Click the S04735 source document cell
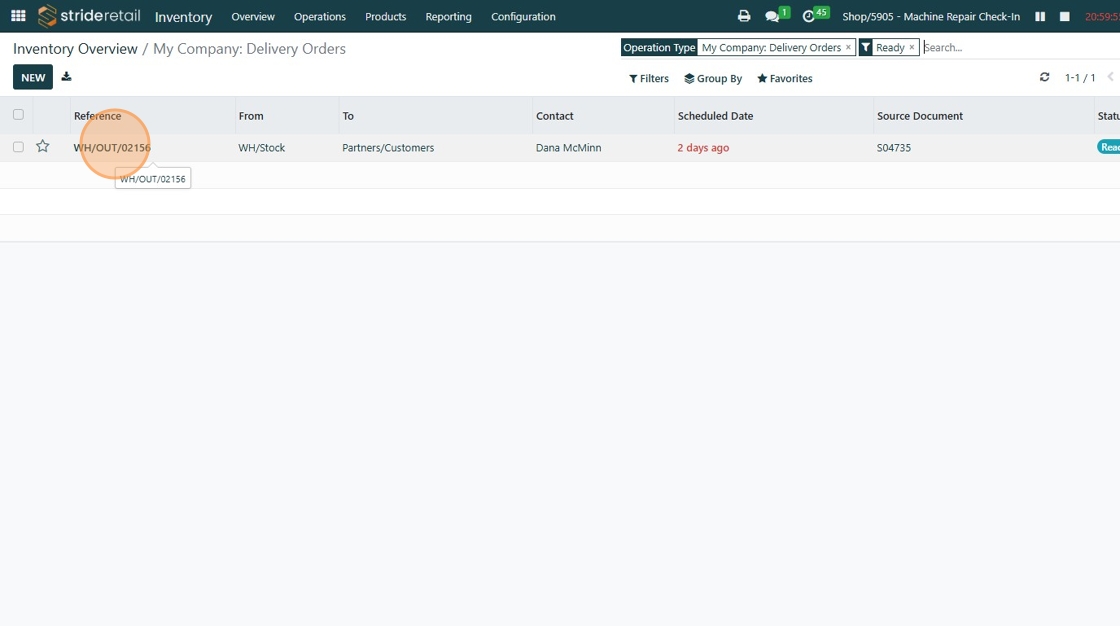 tap(894, 147)
